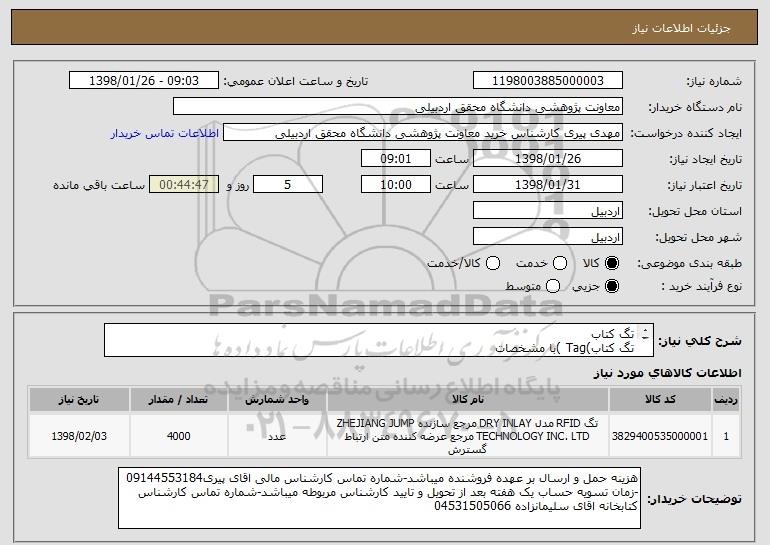Click product code 3829400535000001 cell
The width and height of the screenshot is (770, 545).
click(660, 436)
